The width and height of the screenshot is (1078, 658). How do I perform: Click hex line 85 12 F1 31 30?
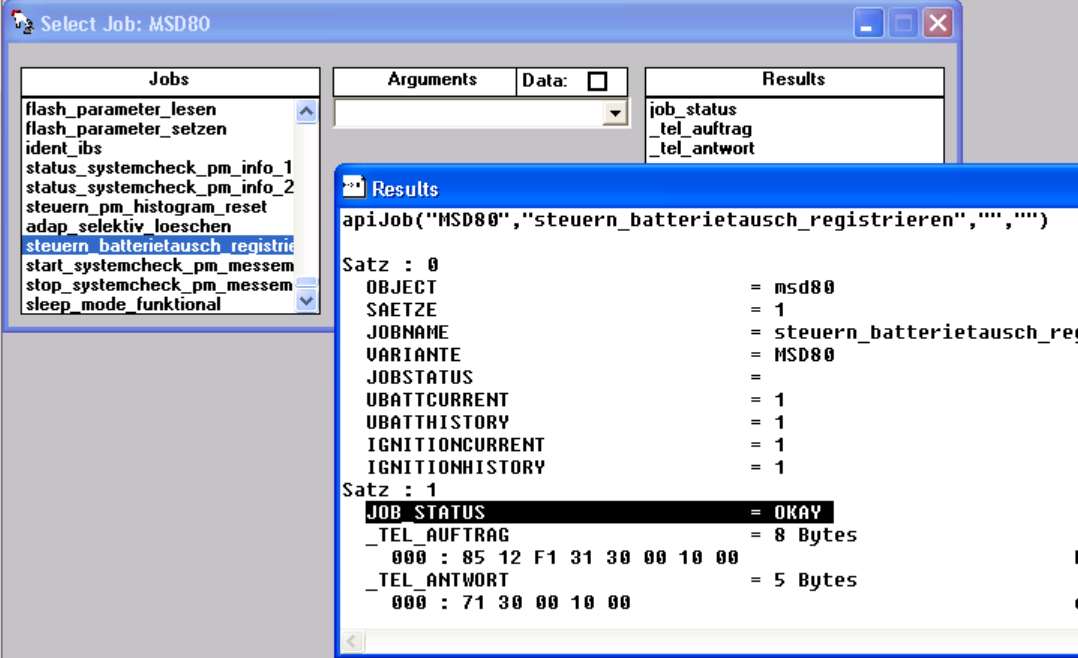click(x=565, y=558)
